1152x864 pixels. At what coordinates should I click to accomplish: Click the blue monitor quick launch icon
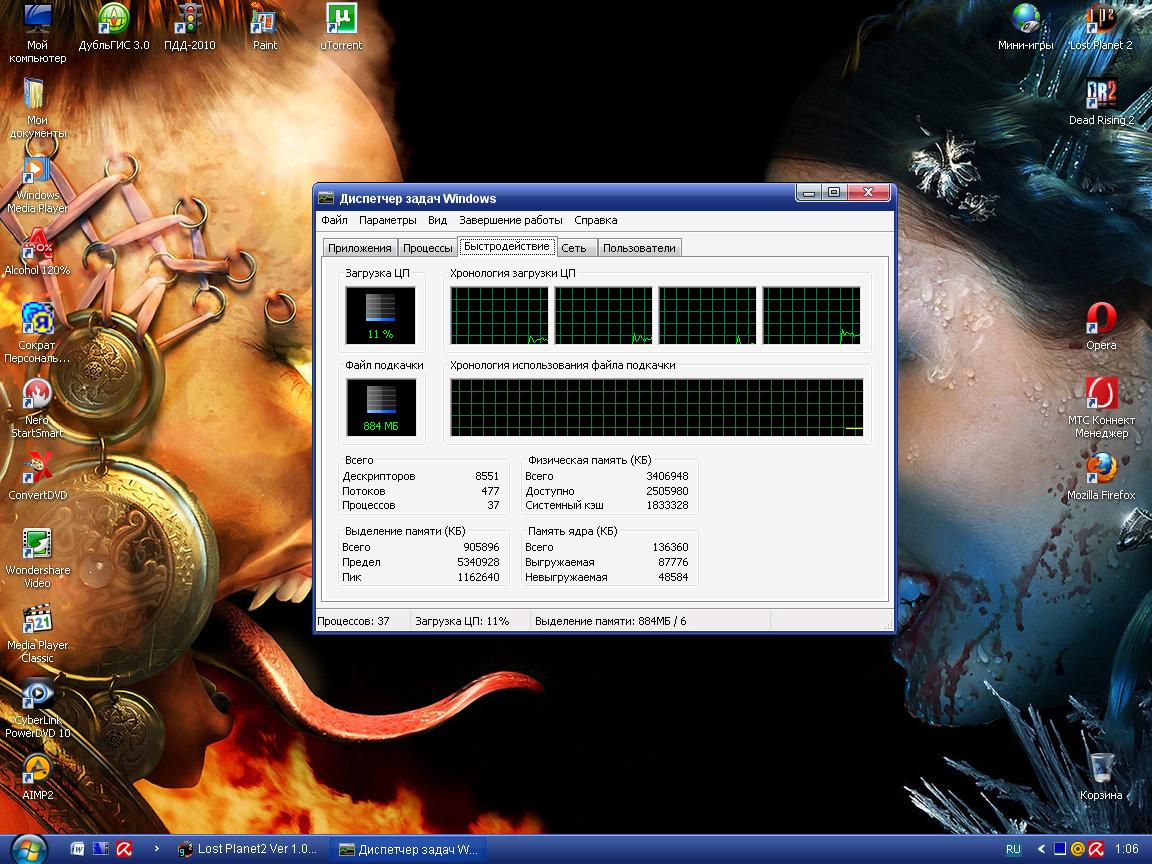(101, 849)
